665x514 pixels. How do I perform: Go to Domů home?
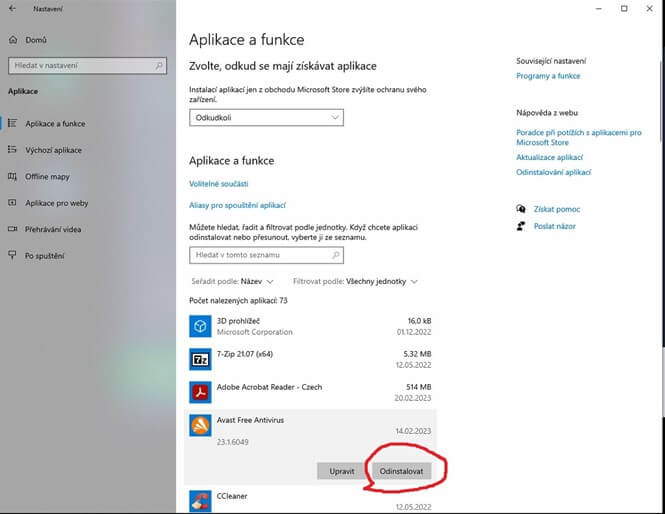click(36, 40)
